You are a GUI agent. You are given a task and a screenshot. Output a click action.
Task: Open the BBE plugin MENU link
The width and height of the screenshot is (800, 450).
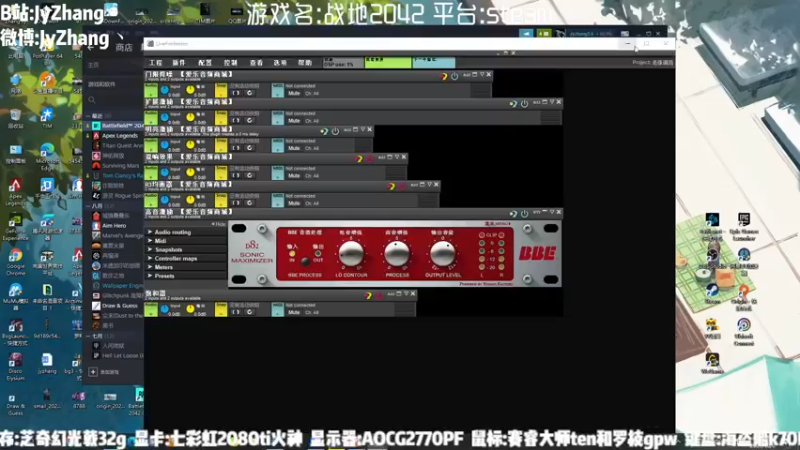(x=497, y=223)
